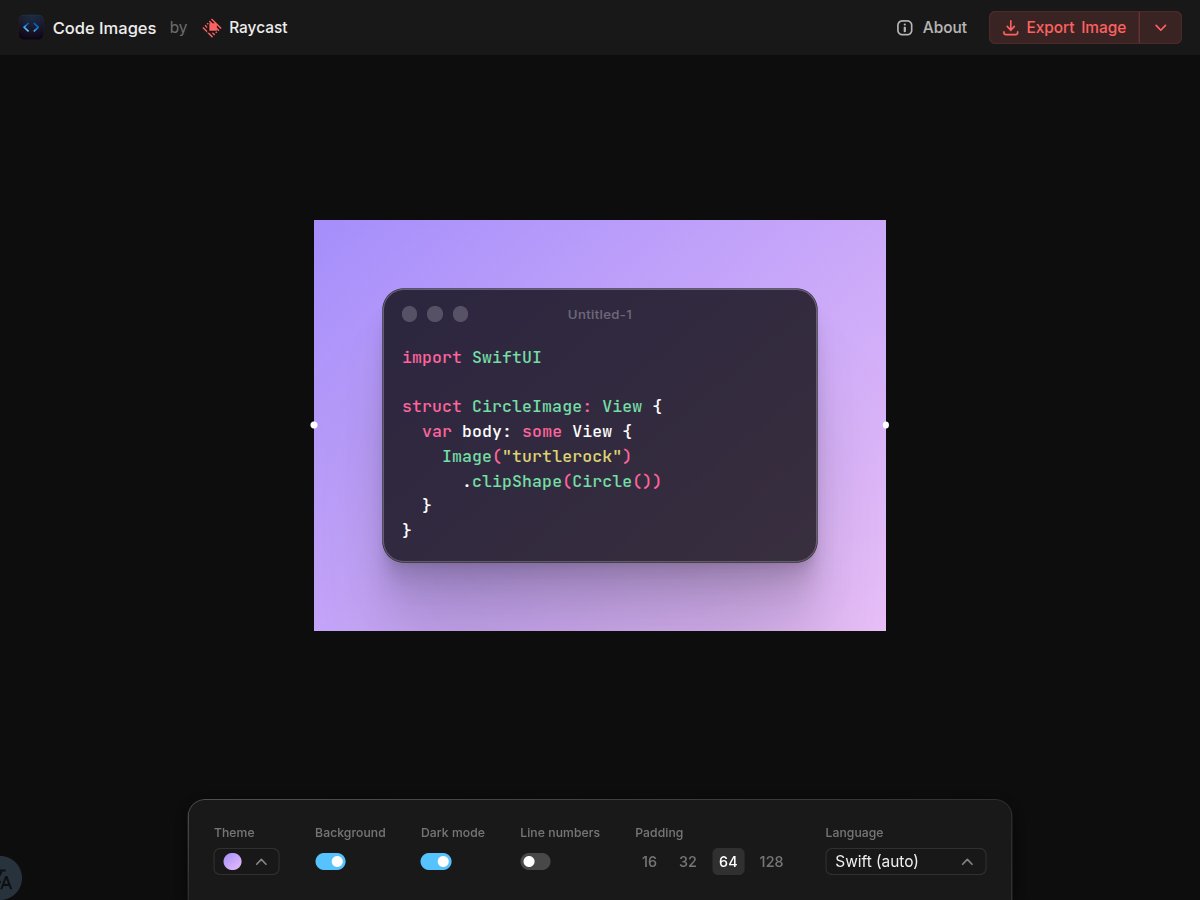
Task: Open the Language dropdown showing Swift (auto)
Action: coord(905,861)
